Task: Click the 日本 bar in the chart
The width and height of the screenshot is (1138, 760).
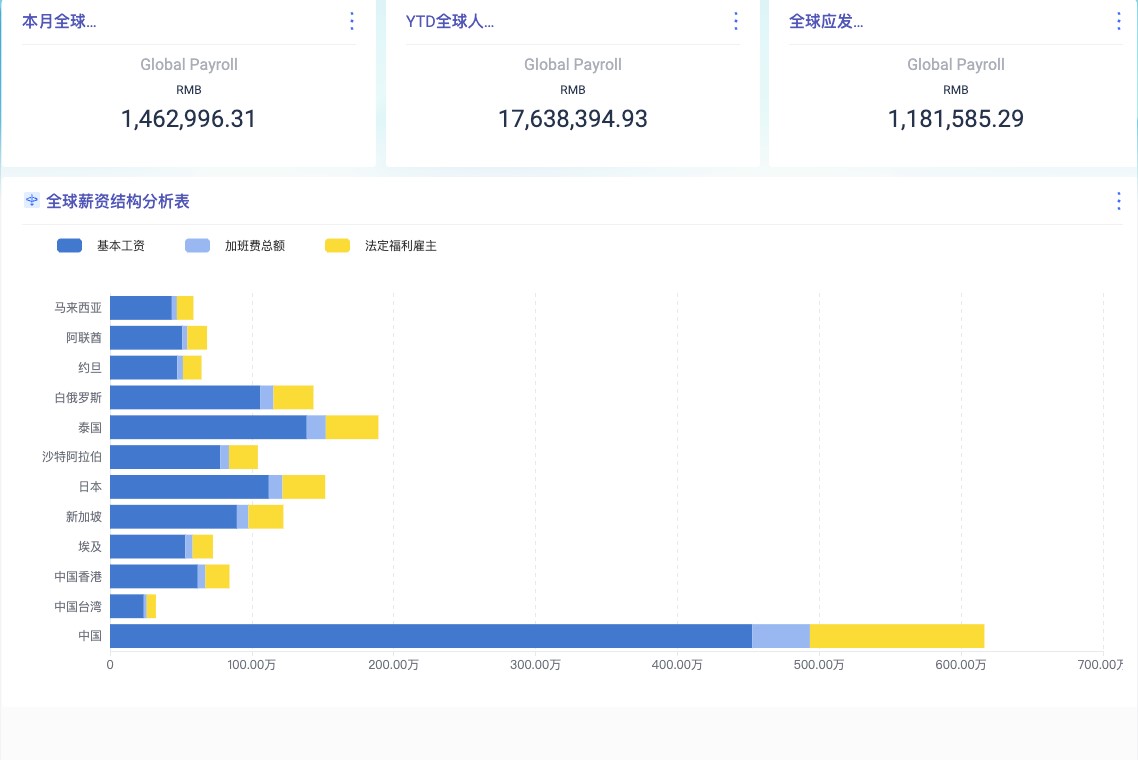Action: pyautogui.click(x=189, y=487)
